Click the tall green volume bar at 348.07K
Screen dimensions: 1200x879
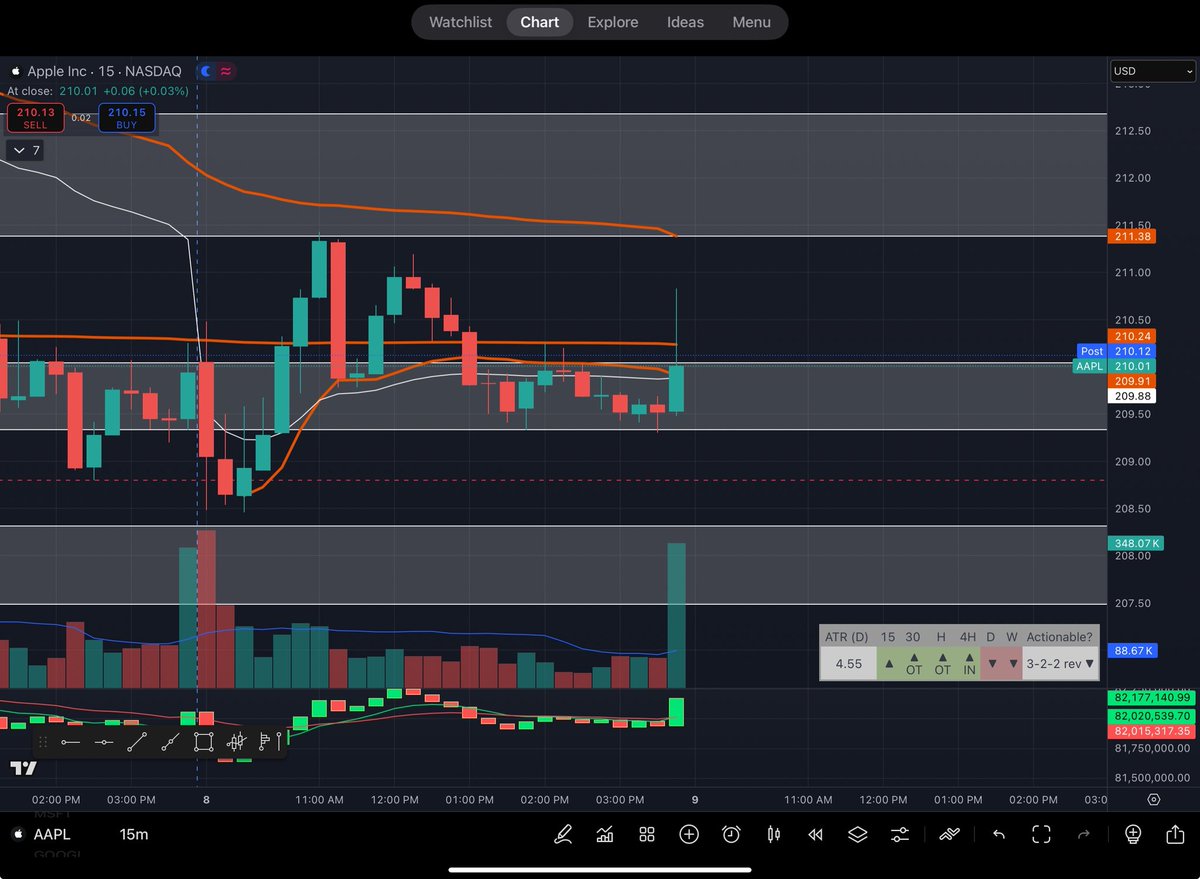tap(677, 615)
